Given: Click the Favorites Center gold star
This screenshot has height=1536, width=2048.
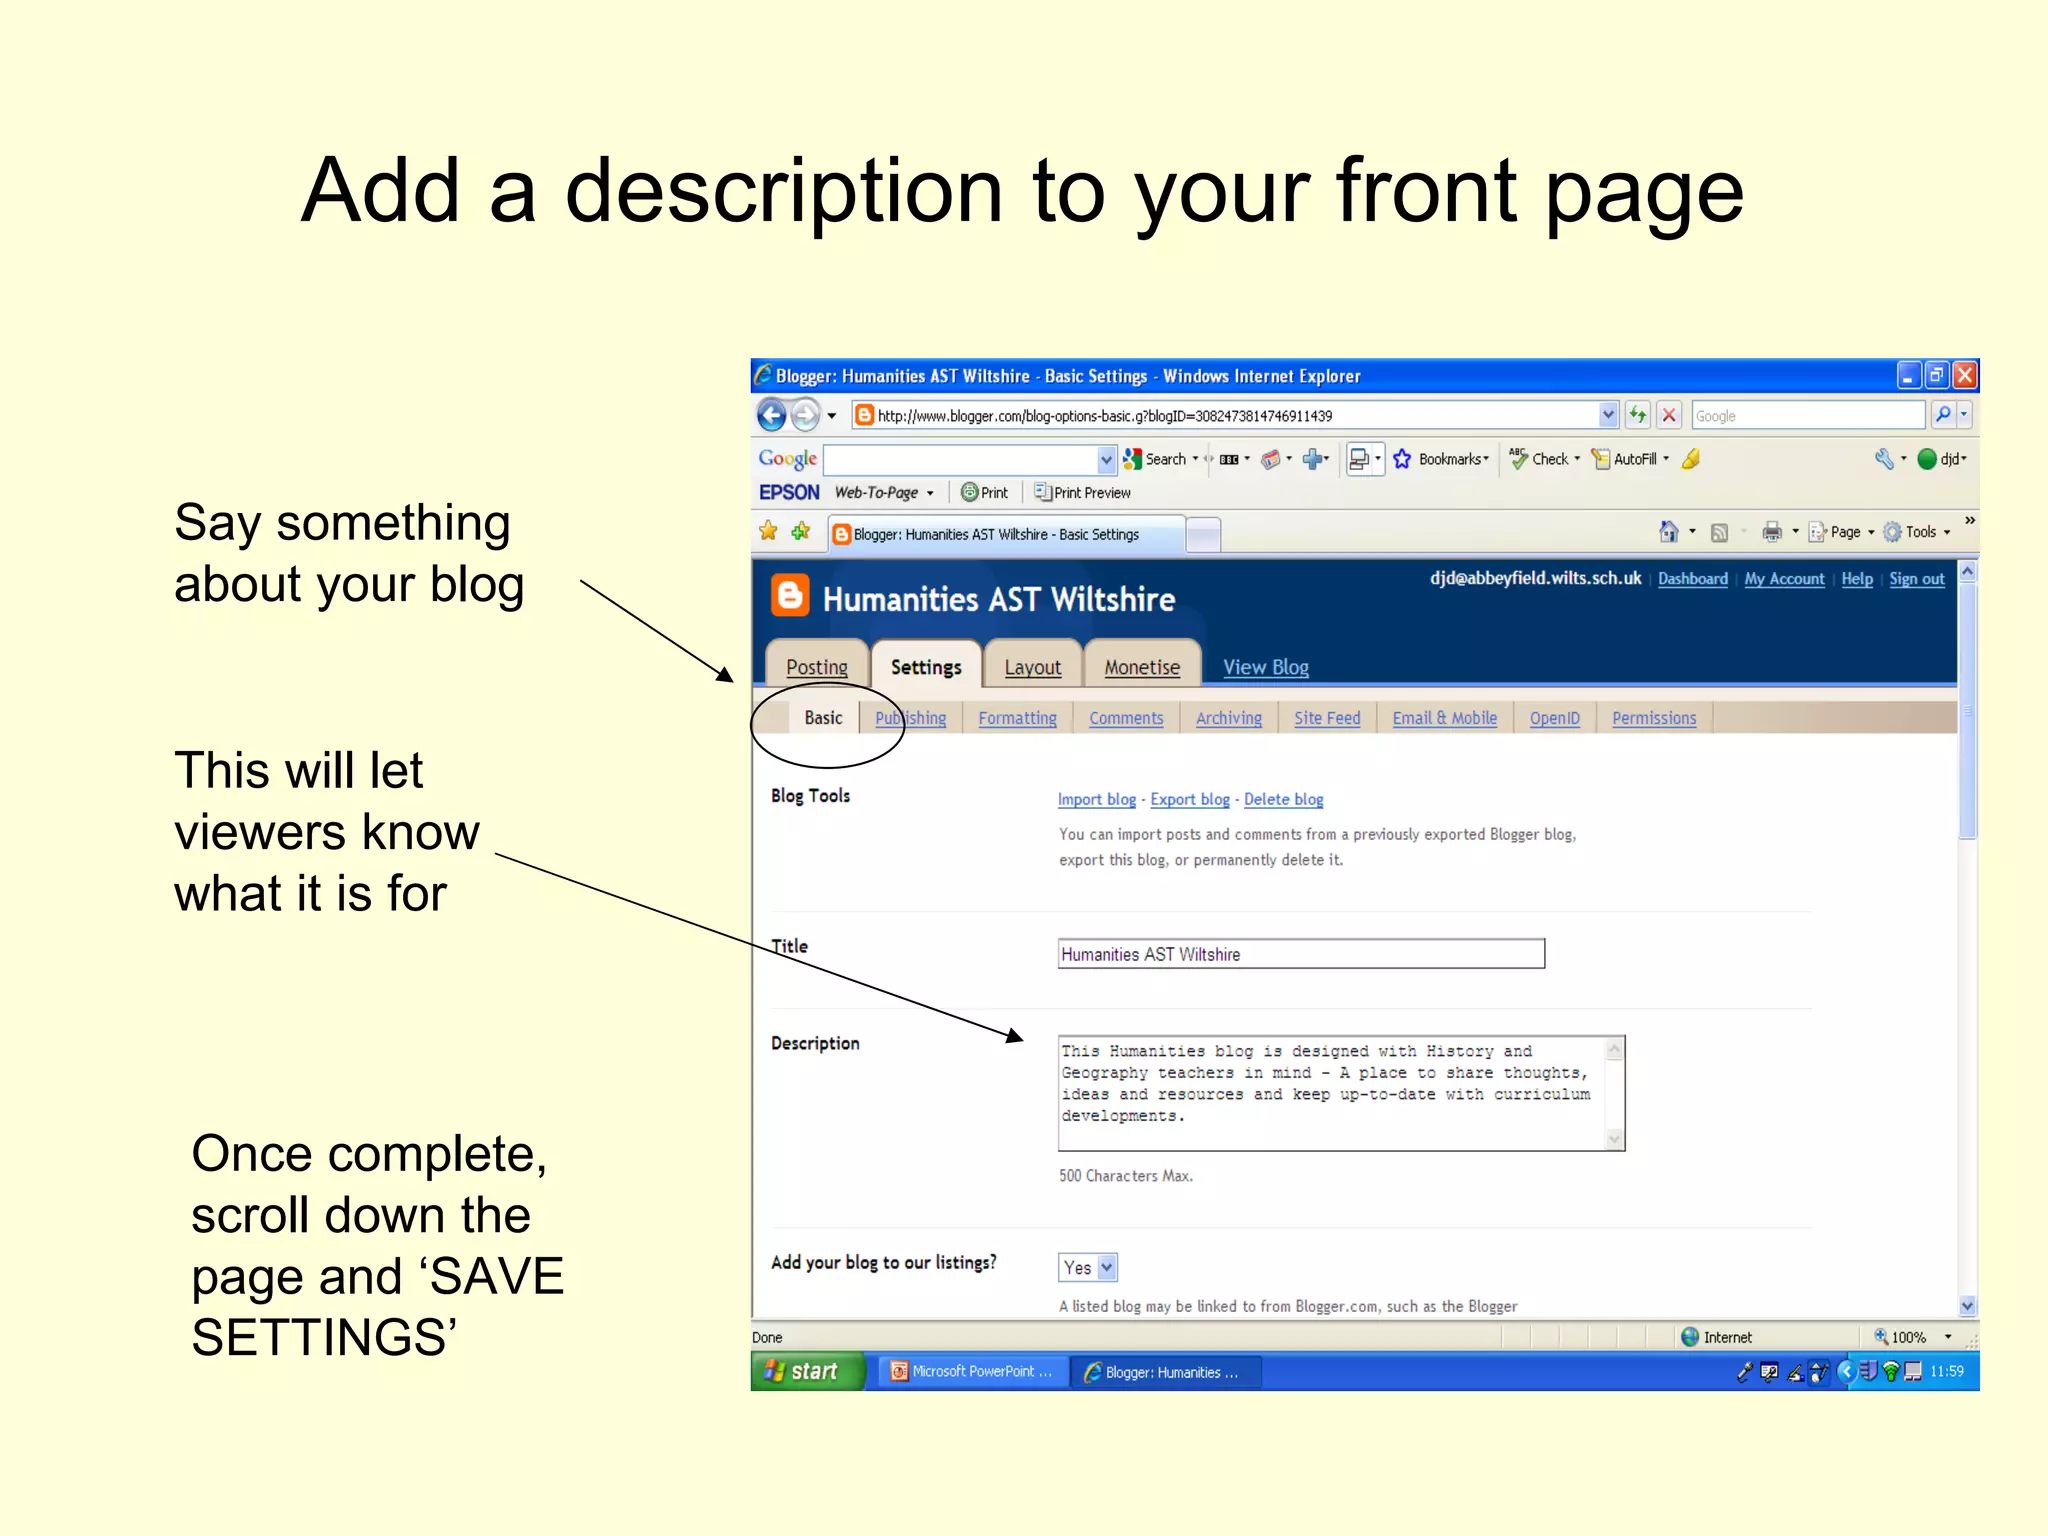Looking at the screenshot, I should pyautogui.click(x=768, y=531).
